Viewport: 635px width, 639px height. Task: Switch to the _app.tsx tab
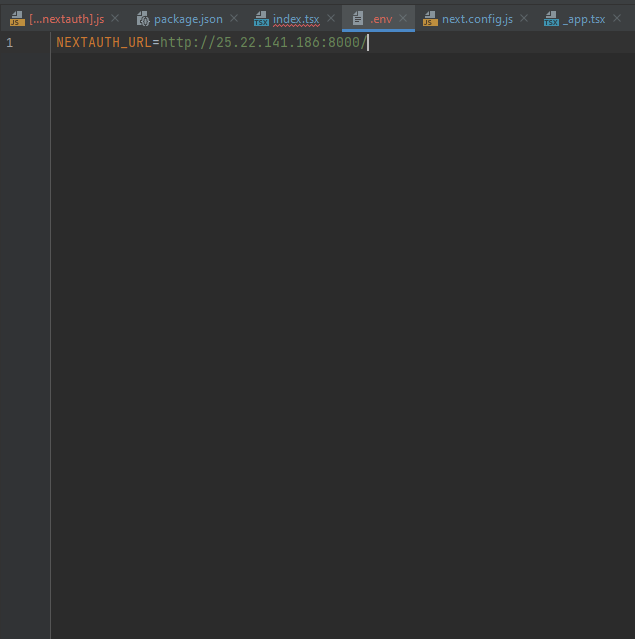(584, 19)
